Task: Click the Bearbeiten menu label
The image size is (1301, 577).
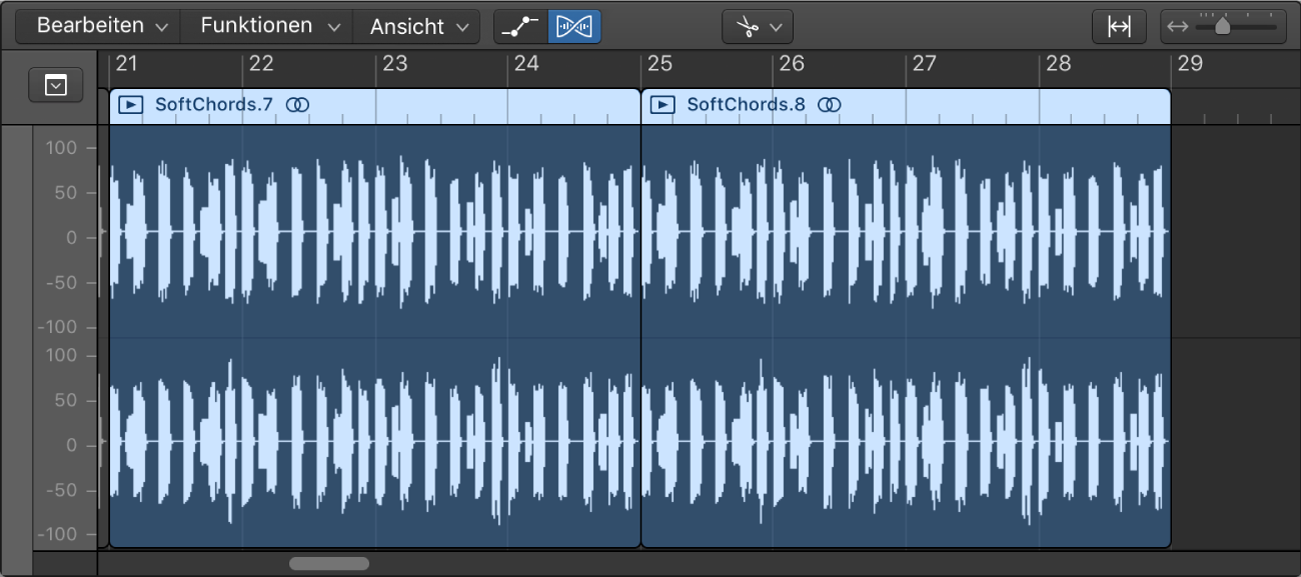Action: [x=85, y=26]
